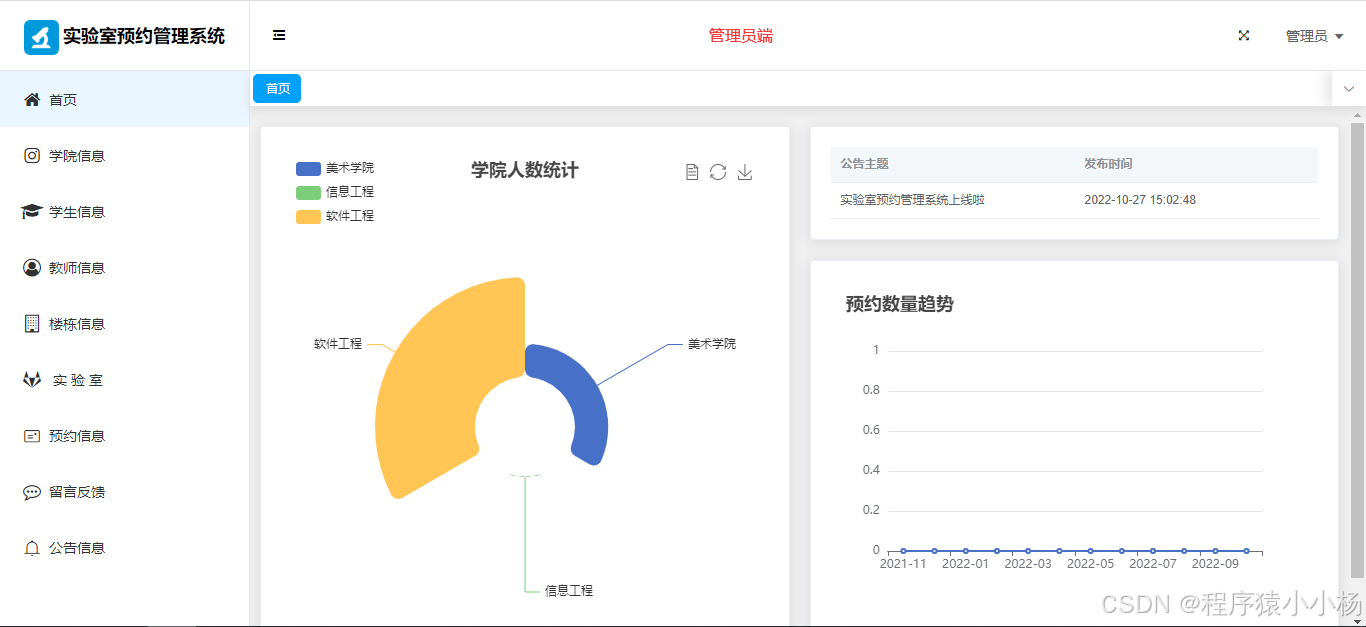Toggle 软件工程 legend item
This screenshot has height=627, width=1366.
[x=335, y=216]
